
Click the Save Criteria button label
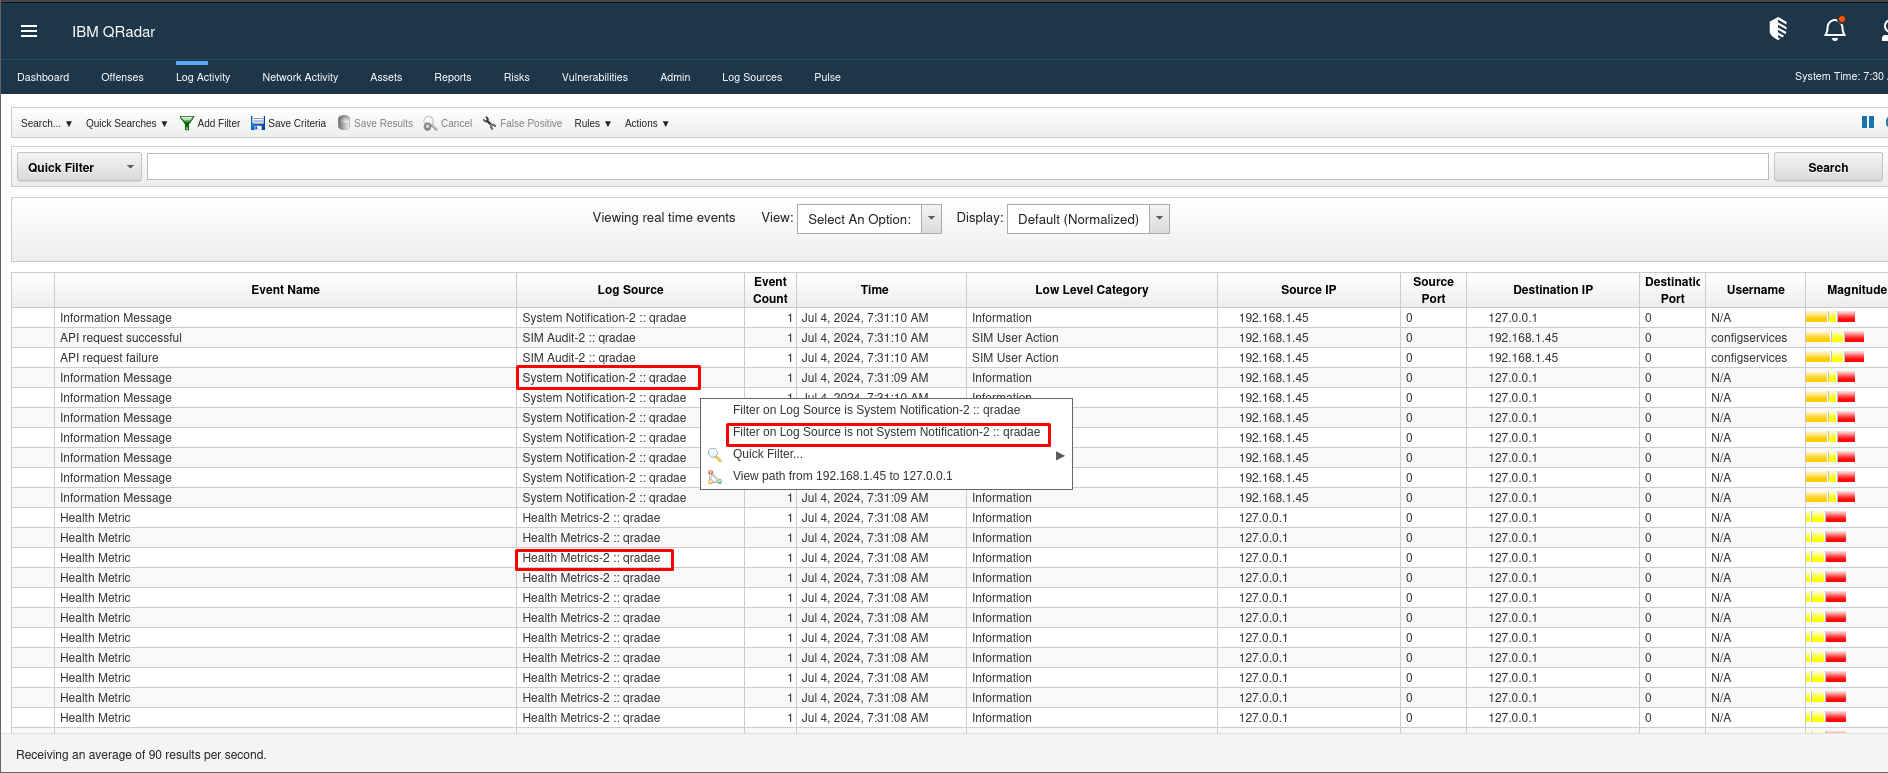pos(297,123)
